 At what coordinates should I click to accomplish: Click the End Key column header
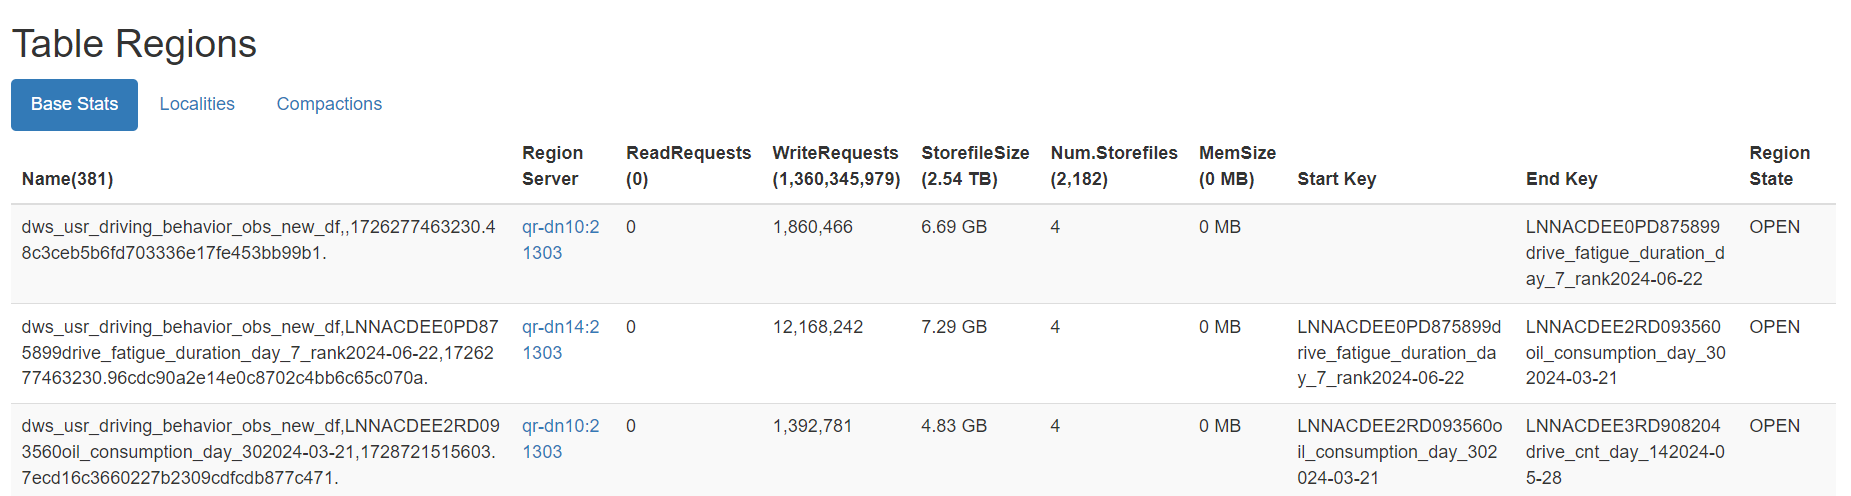pyautogui.click(x=1561, y=179)
